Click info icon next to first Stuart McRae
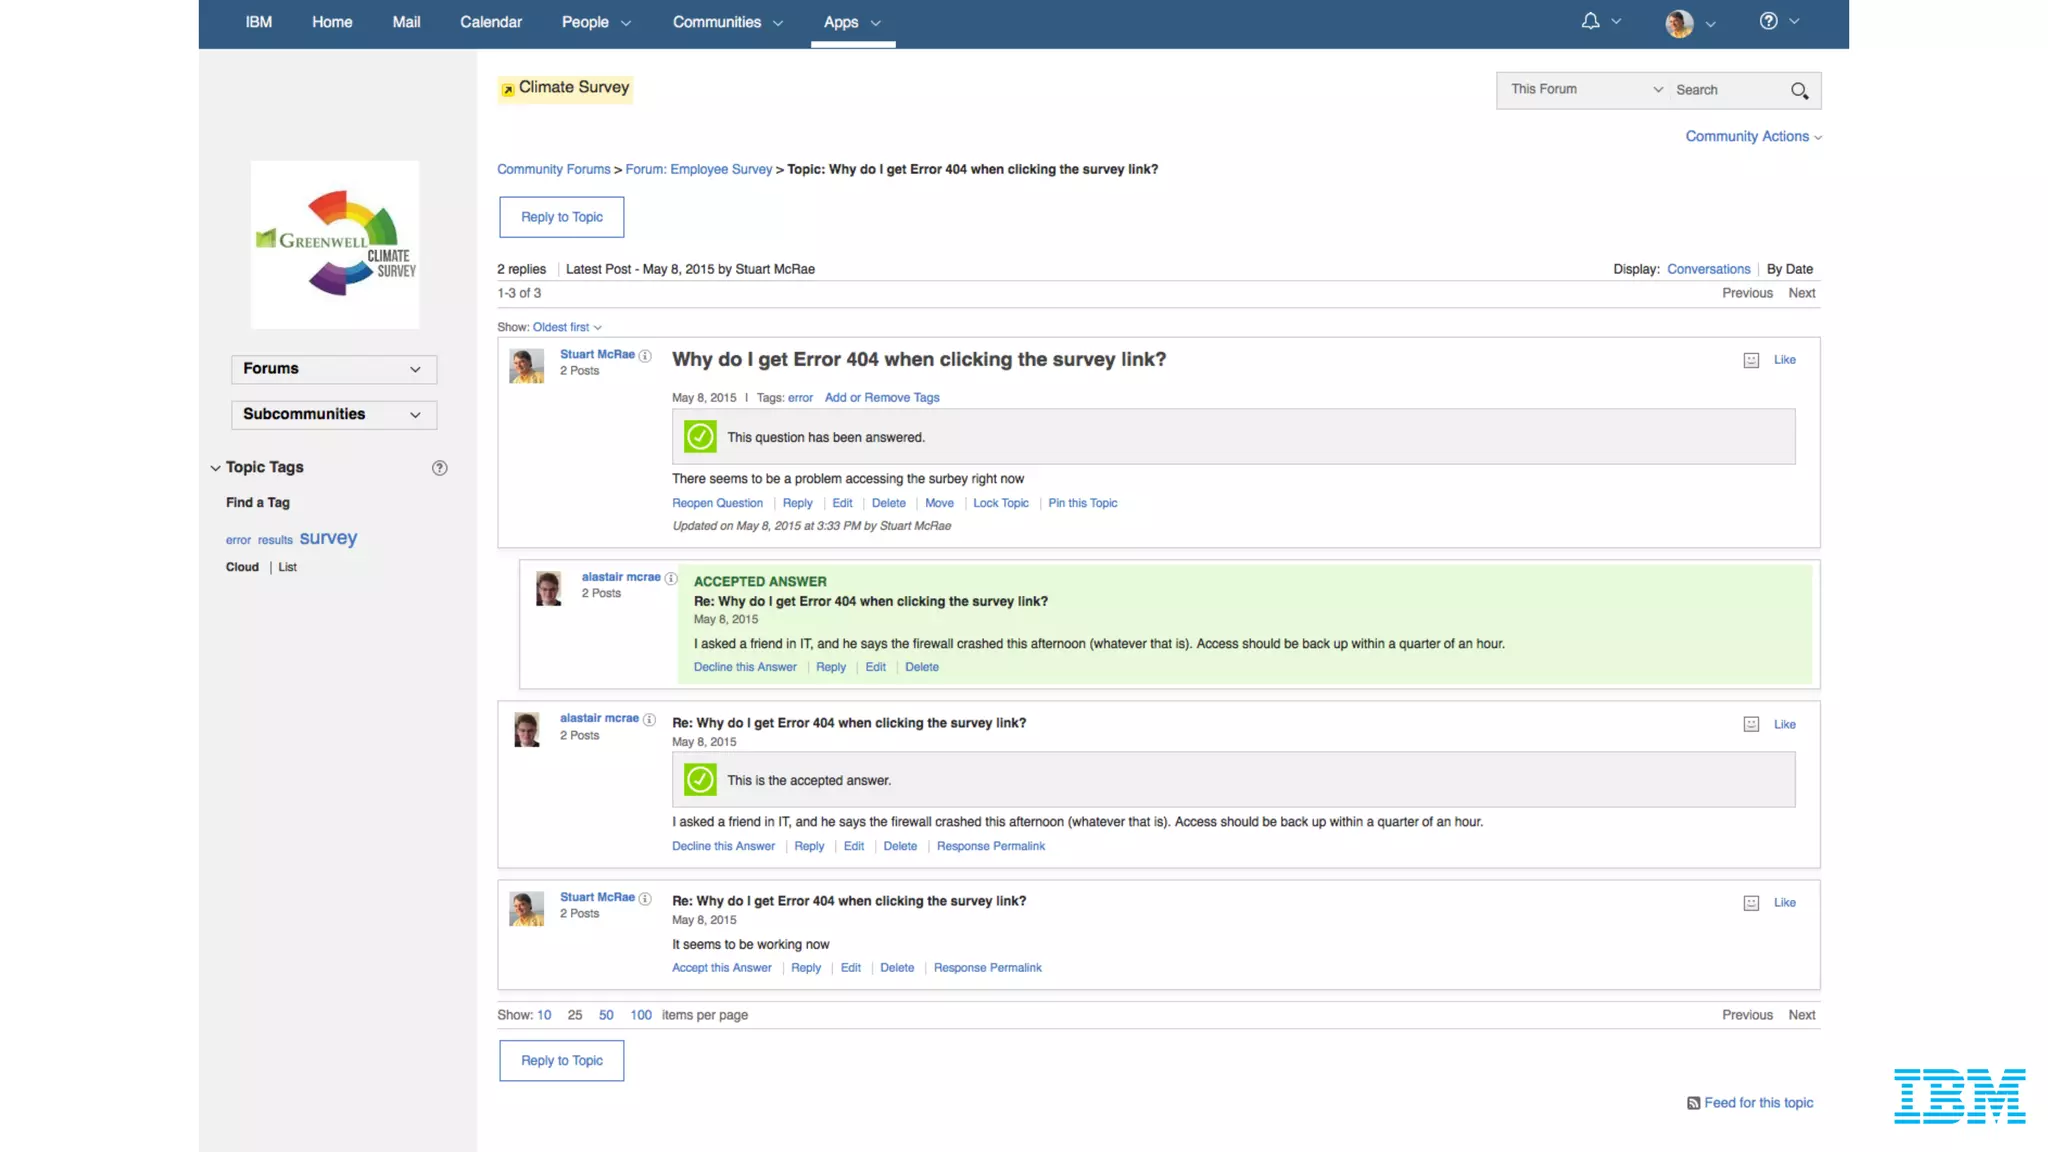Screen dimensions: 2048x1152 pyautogui.click(x=645, y=356)
